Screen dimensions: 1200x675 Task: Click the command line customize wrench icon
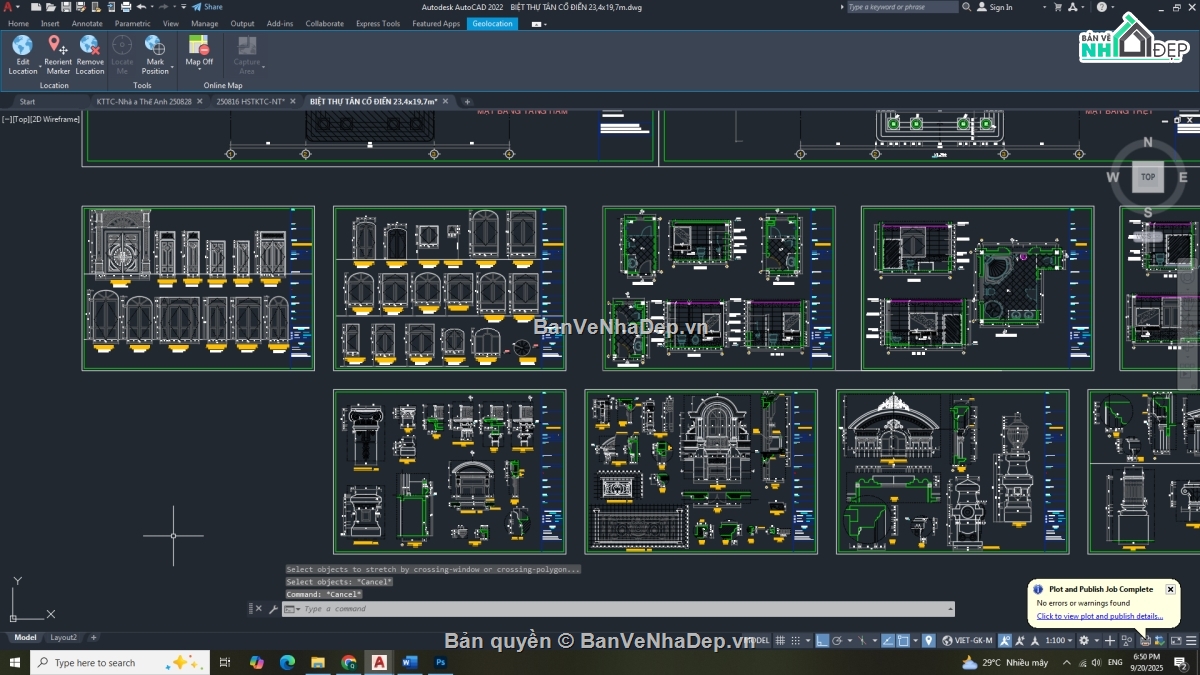tap(273, 609)
